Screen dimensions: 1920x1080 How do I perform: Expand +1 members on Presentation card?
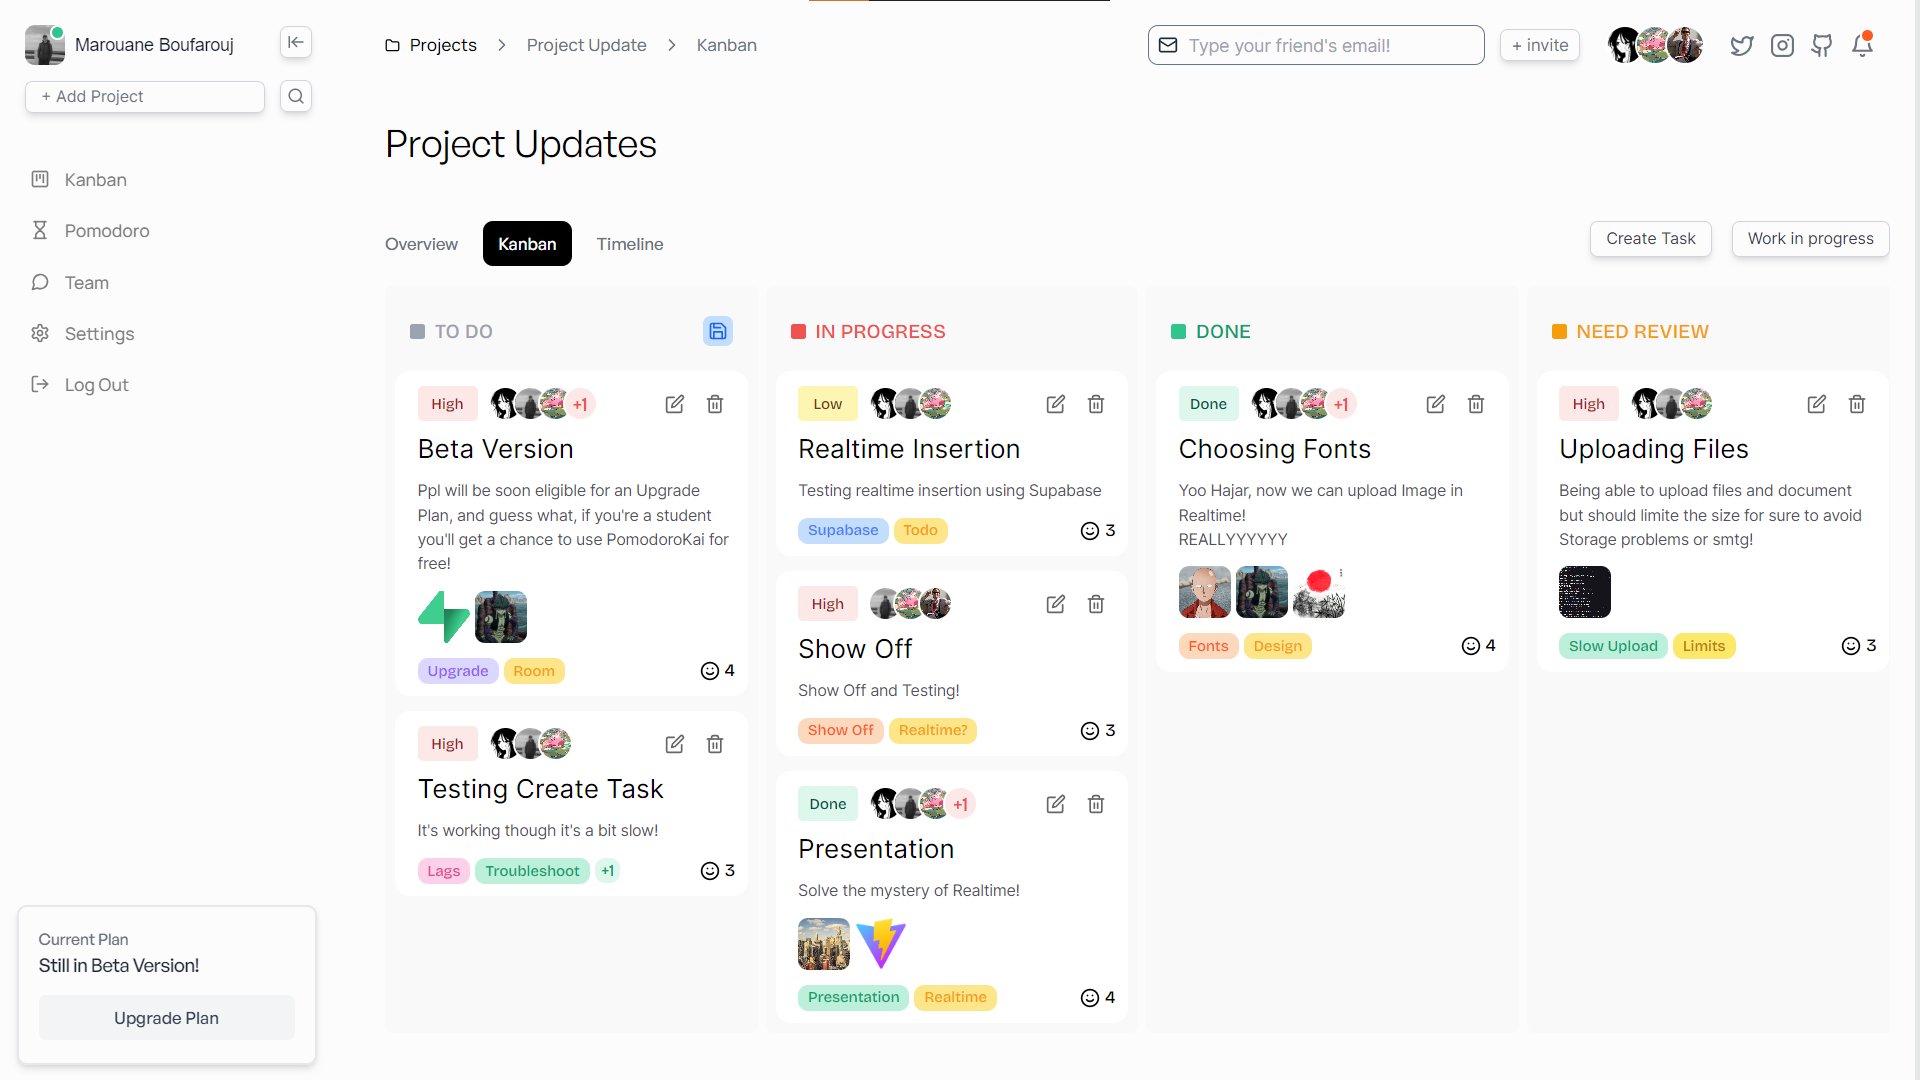click(x=960, y=804)
